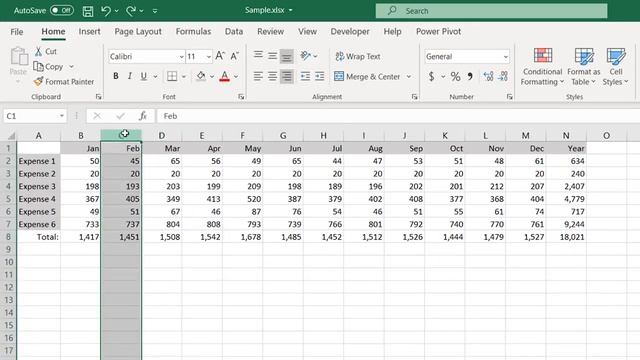The image size is (640, 360).
Task: Expand the Copy options arrow
Action: 71,67
